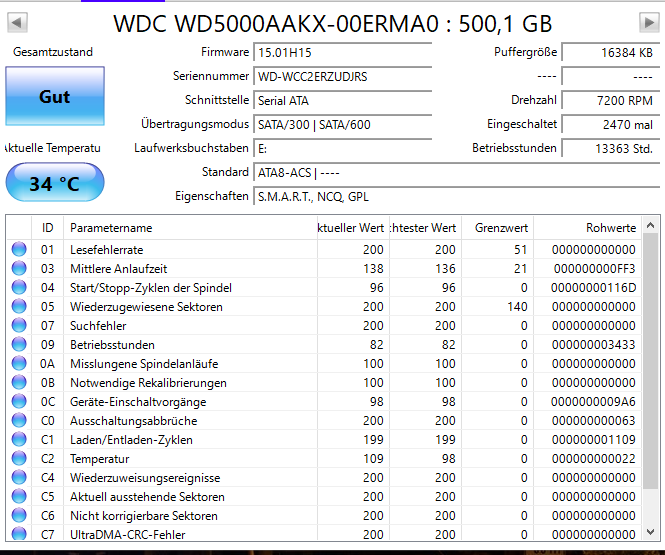This screenshot has height=555, width=665.
Task: Select the UltraDMA-CRC-Fehler parameter name
Action: point(128,535)
